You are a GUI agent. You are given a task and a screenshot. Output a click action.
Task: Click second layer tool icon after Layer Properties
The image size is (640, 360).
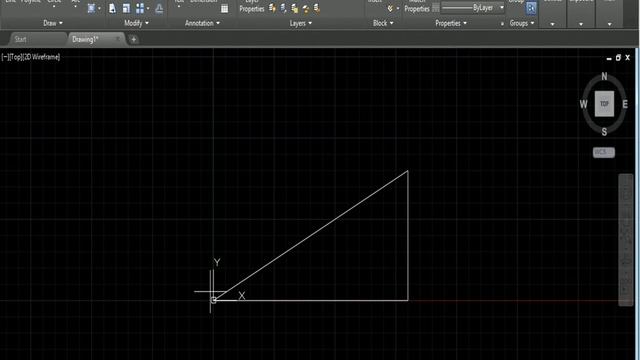coord(283,8)
